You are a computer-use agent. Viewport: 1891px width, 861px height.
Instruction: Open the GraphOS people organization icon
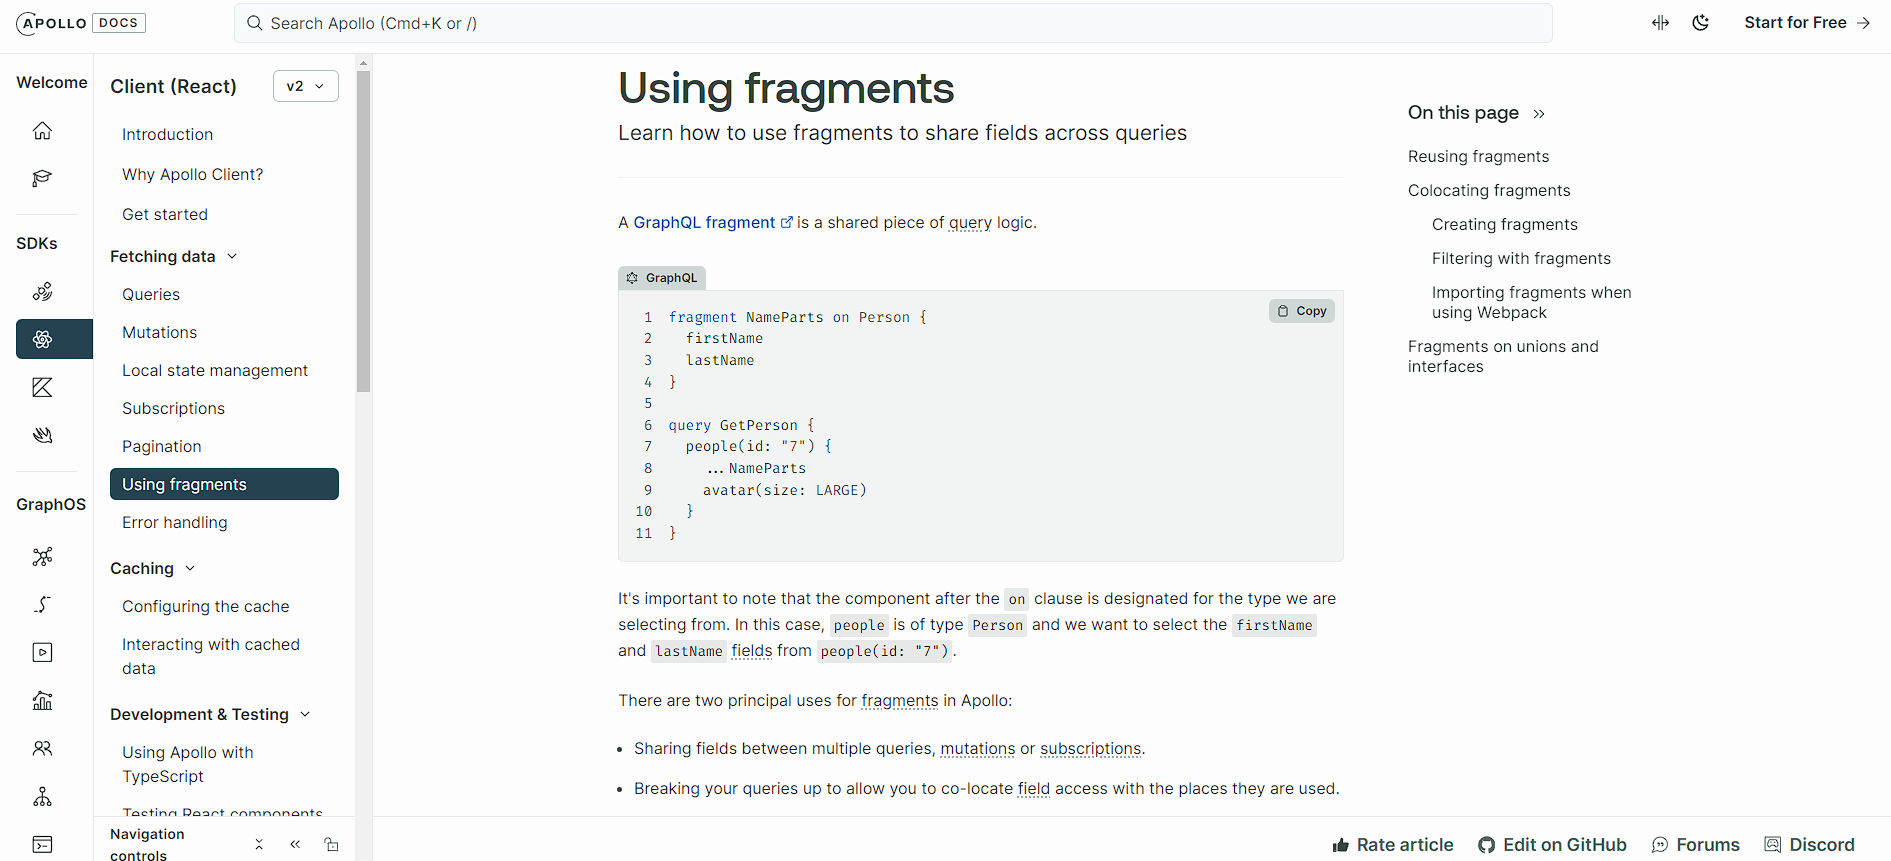click(42, 749)
